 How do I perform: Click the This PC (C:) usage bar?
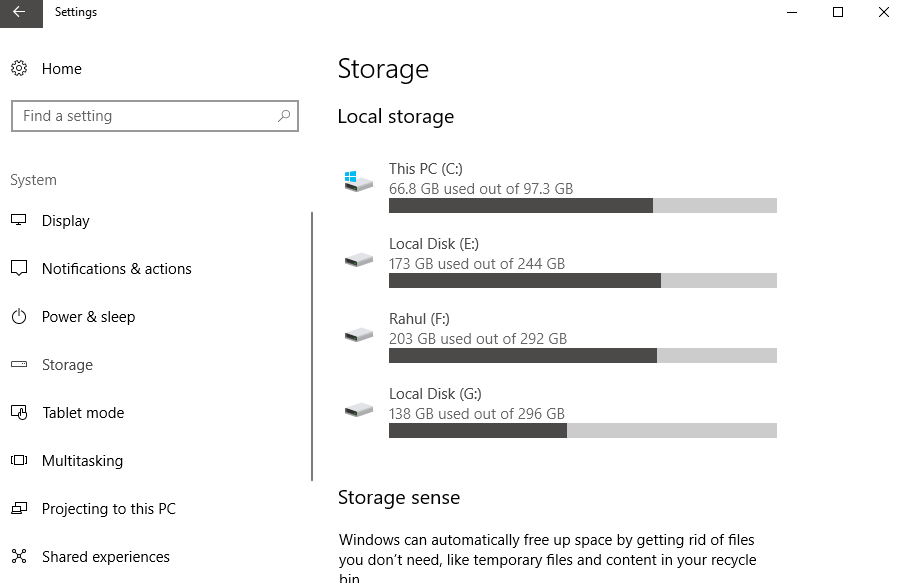point(582,206)
